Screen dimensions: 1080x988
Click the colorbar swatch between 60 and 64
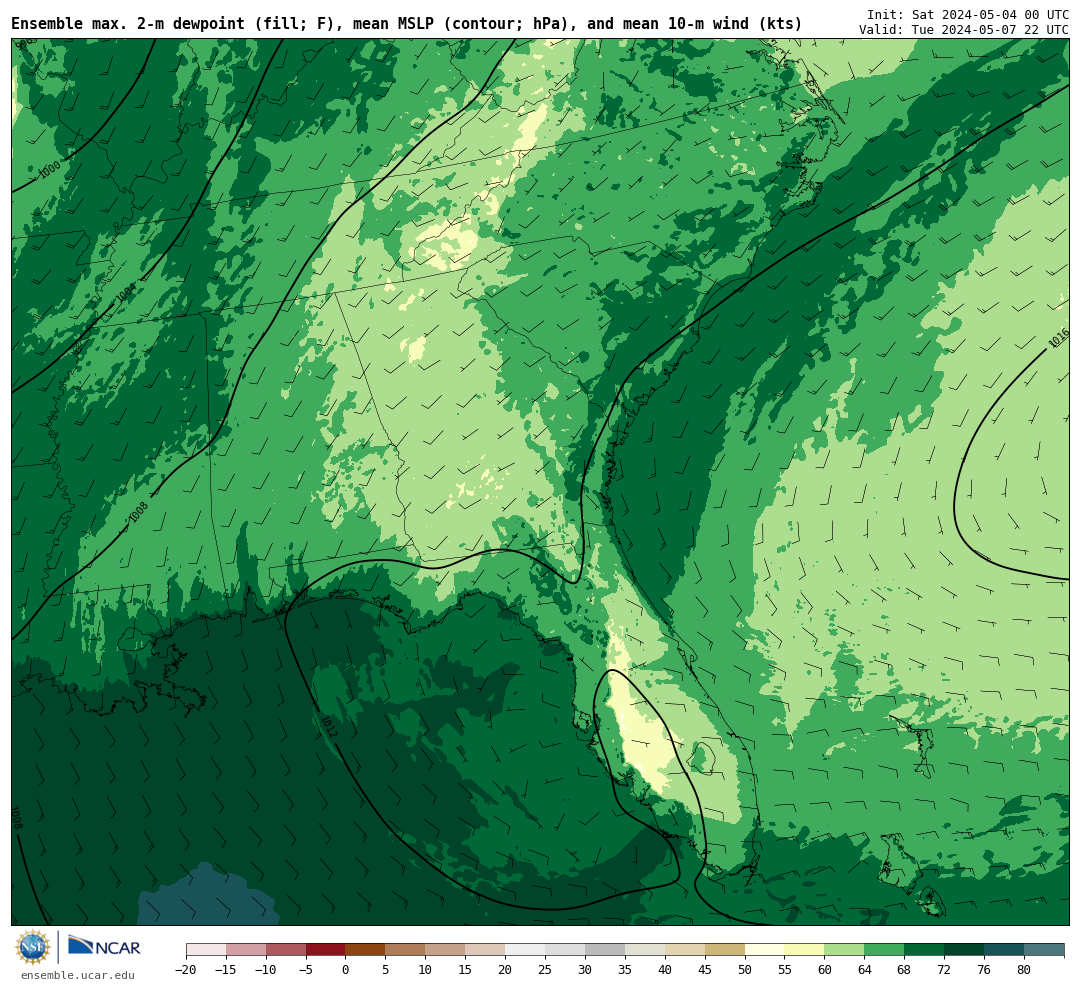(844, 950)
